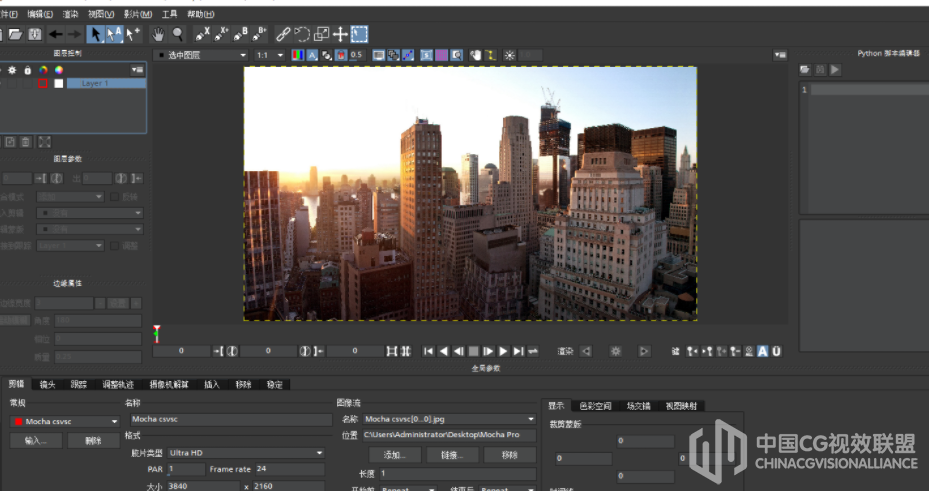Select the Add X-Spline (X+) pen tool
929x491 pixels.
[x=222, y=34]
